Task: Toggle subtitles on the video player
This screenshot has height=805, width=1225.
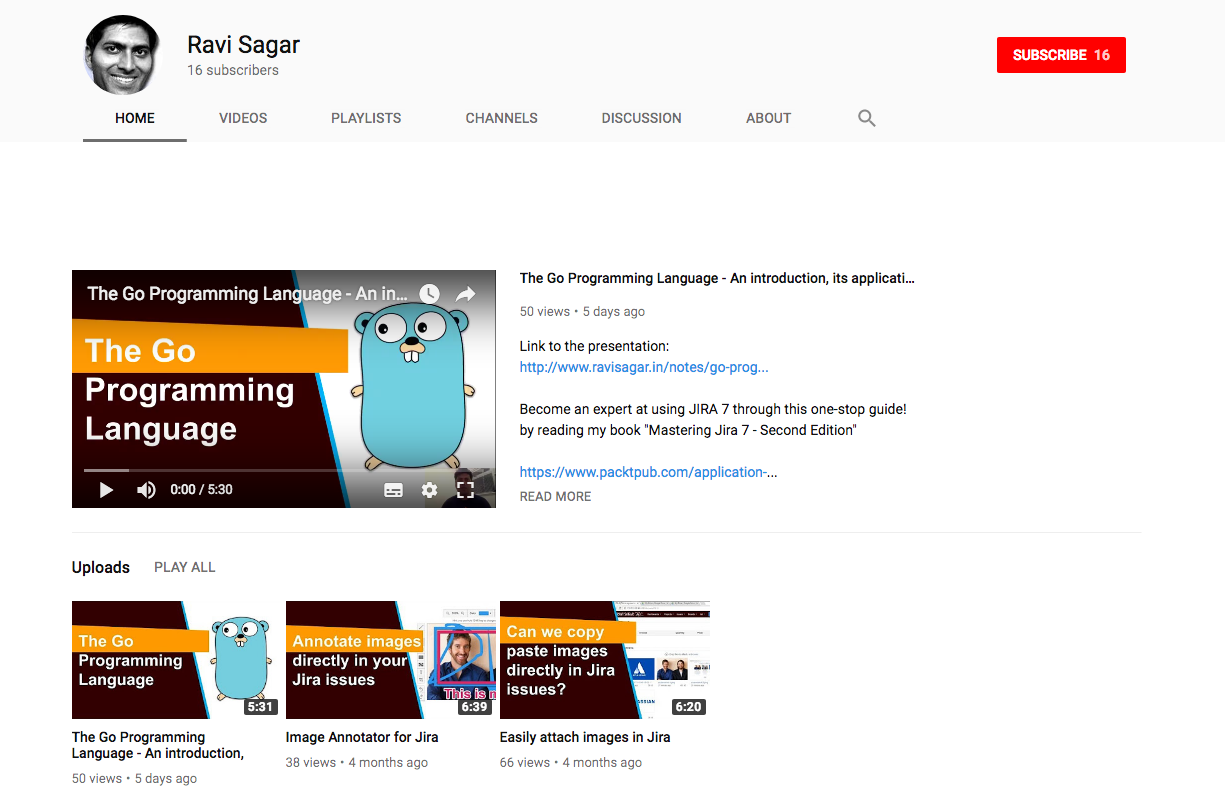Action: pos(394,490)
